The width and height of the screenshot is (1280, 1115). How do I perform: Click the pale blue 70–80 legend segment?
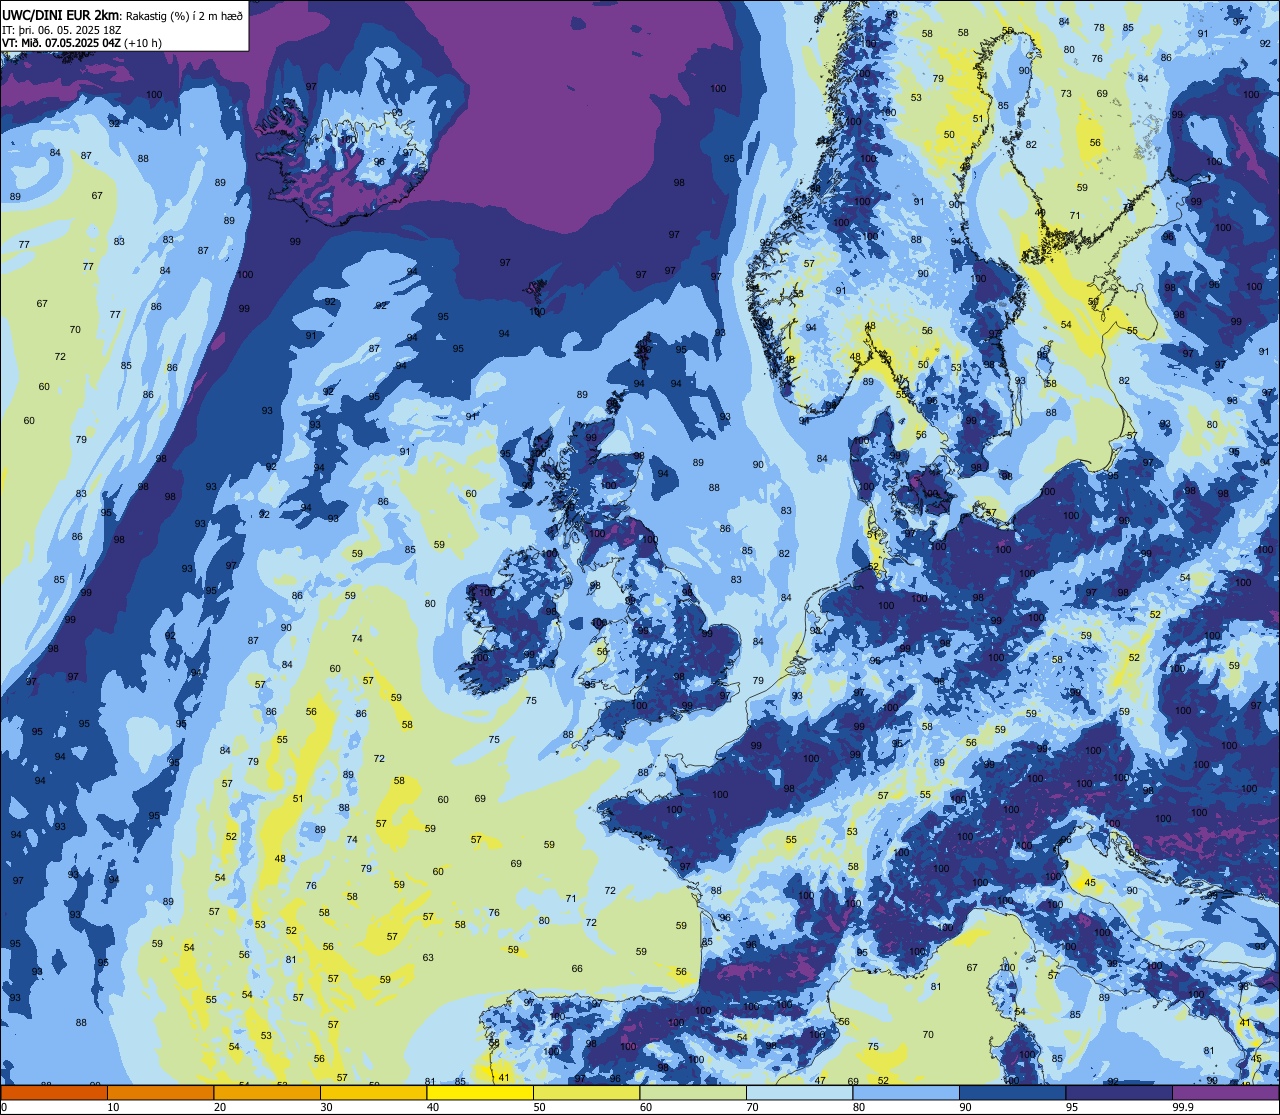(799, 1092)
